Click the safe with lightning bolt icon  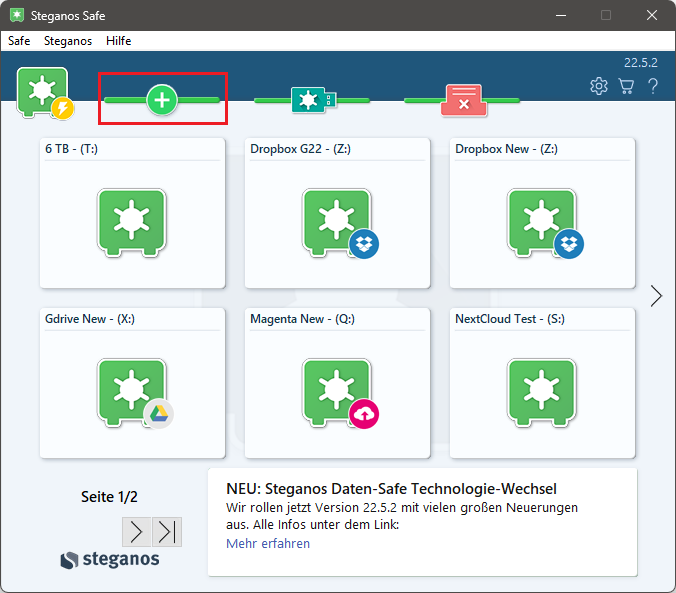44,94
